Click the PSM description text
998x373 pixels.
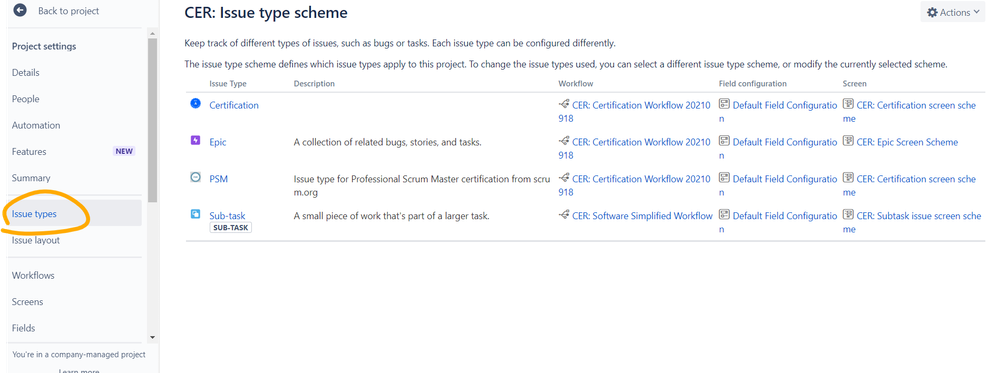422,185
